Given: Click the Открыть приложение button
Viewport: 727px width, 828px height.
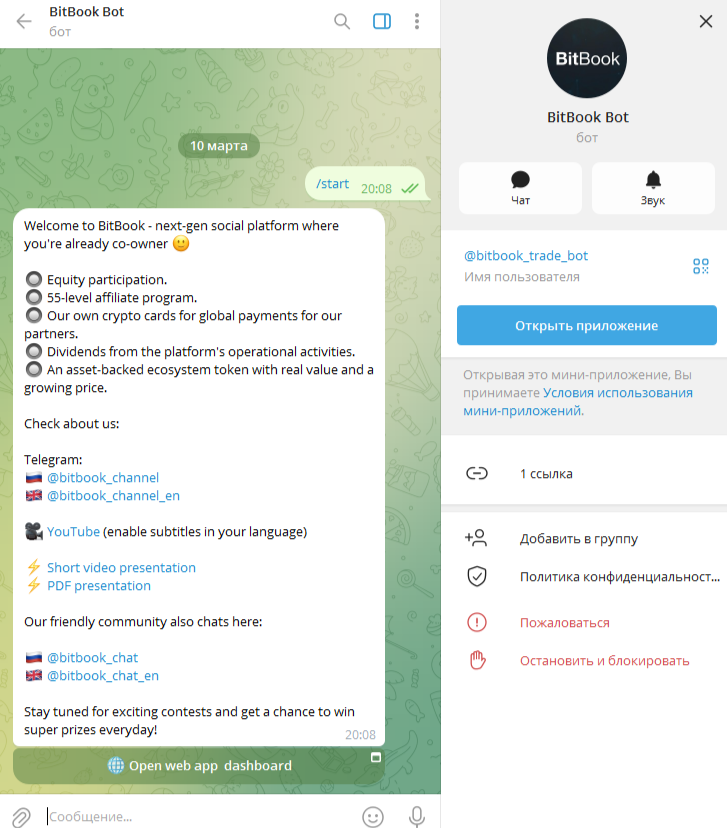Looking at the screenshot, I should 587,325.
